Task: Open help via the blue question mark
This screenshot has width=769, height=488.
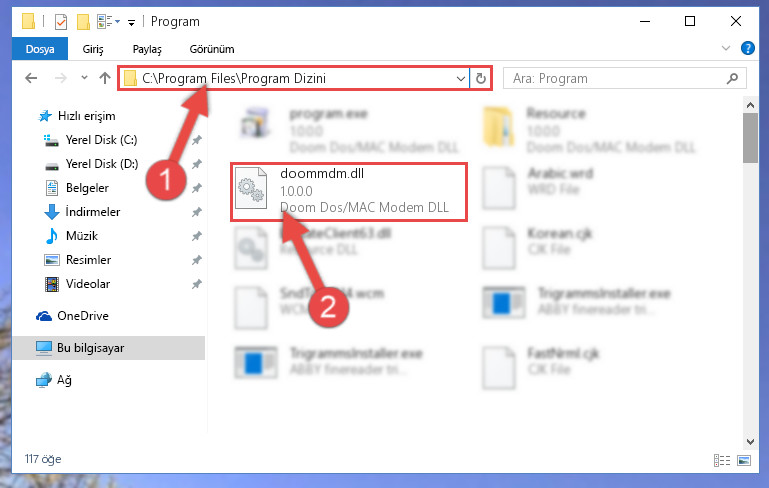Action: [747, 48]
